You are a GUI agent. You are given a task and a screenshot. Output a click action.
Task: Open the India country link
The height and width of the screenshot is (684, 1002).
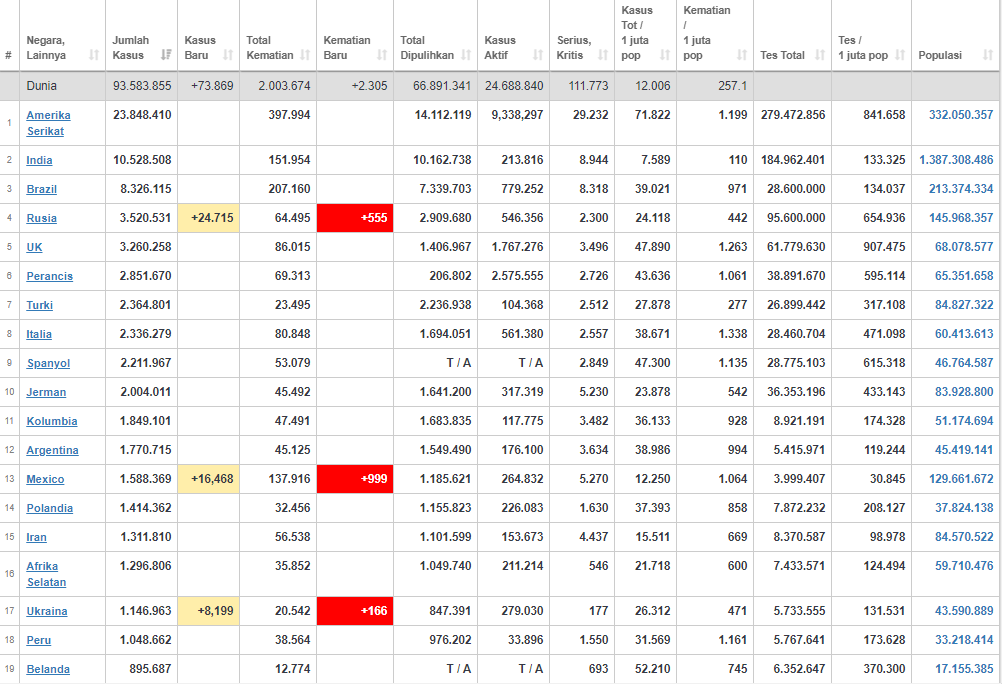click(x=39, y=160)
